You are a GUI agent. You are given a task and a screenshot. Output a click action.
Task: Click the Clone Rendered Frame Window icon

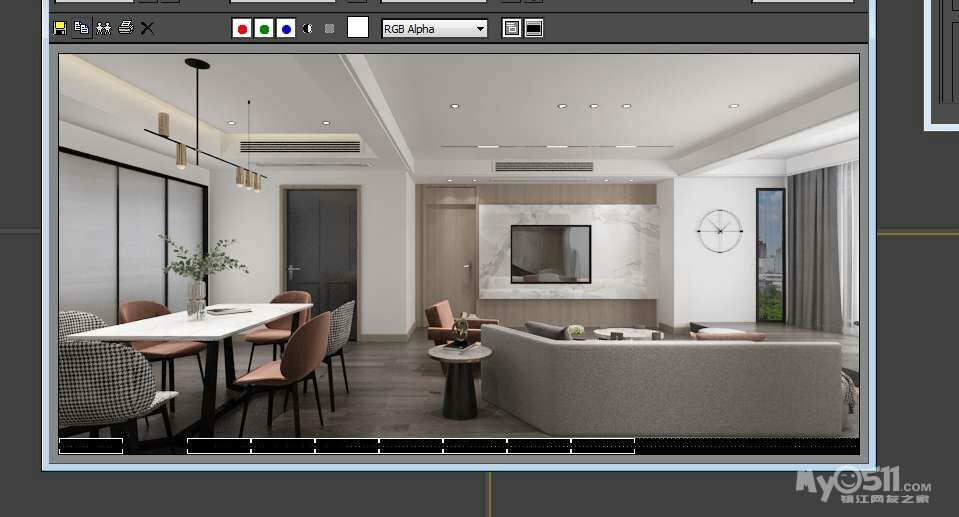103,28
